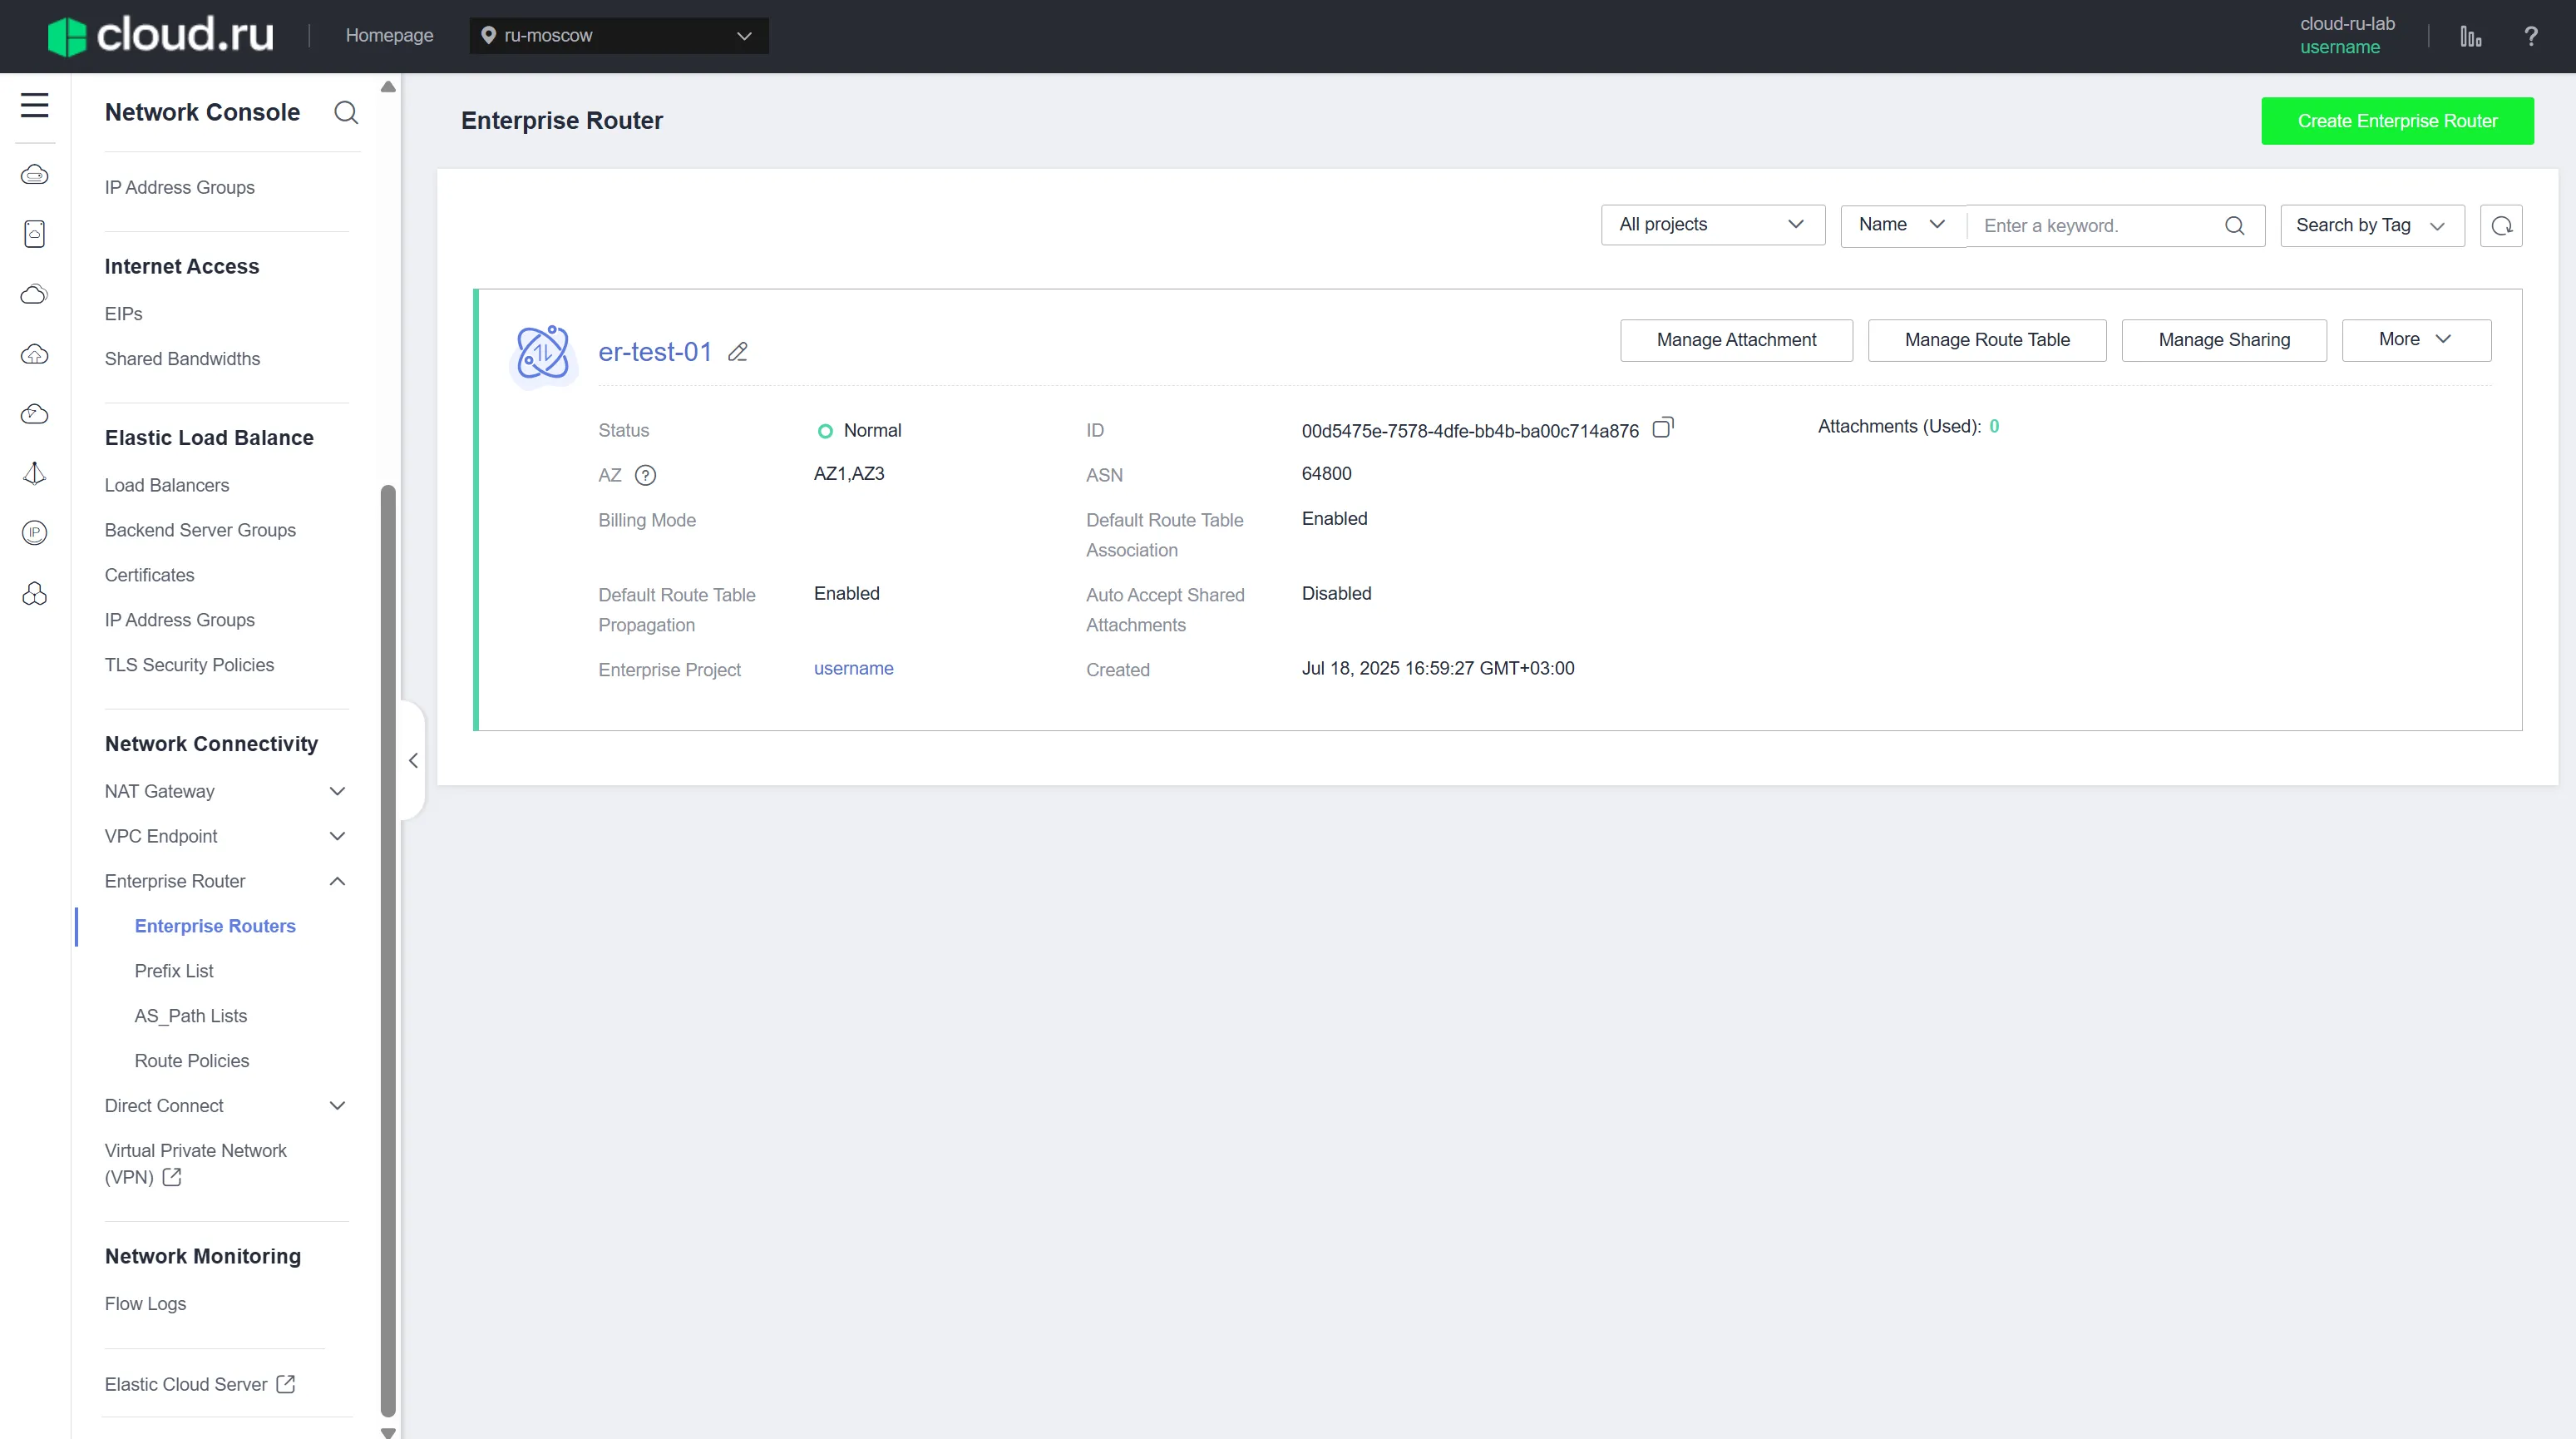
Task: Open Load Balancers menu item
Action: [167, 485]
